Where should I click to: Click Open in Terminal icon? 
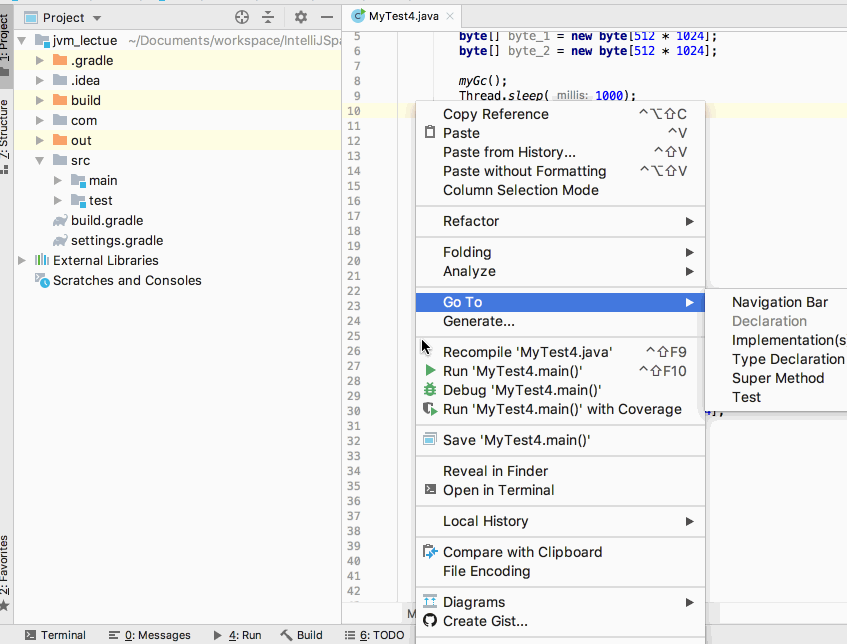pos(430,489)
